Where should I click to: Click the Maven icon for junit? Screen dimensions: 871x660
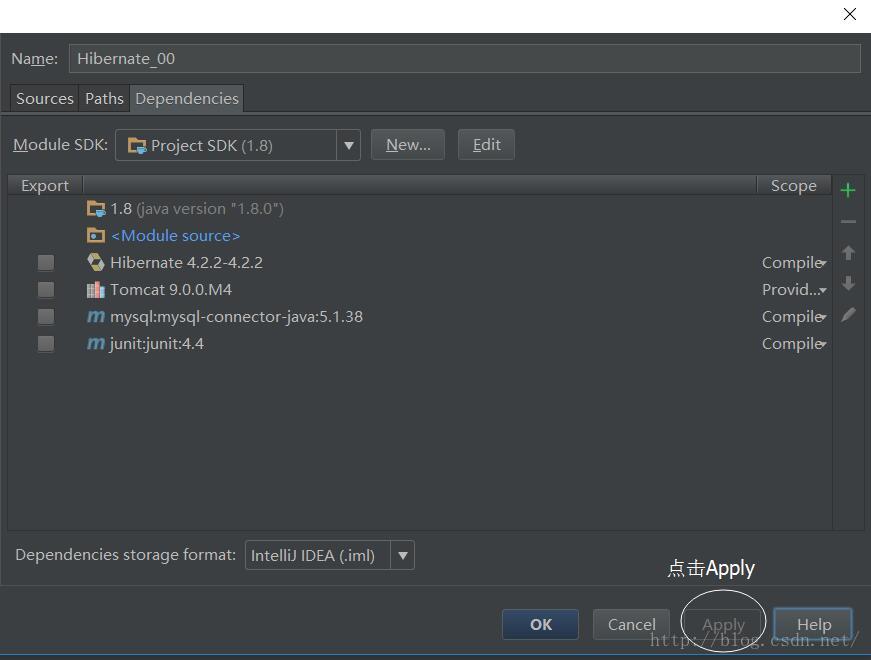[96, 343]
